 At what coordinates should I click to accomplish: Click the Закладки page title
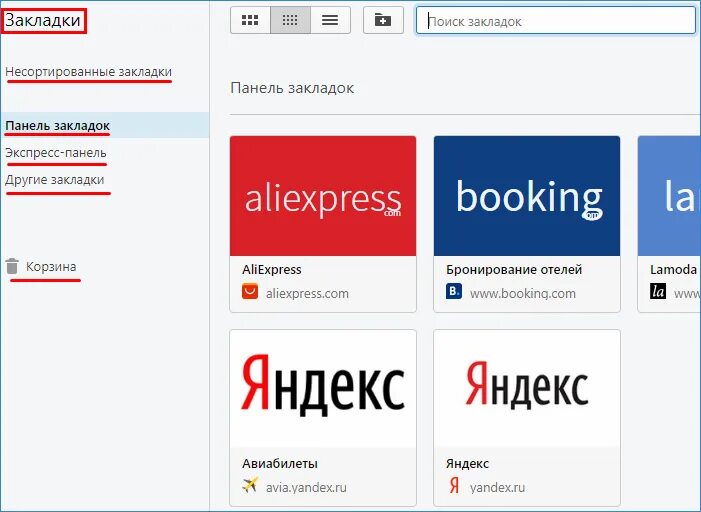(x=43, y=20)
